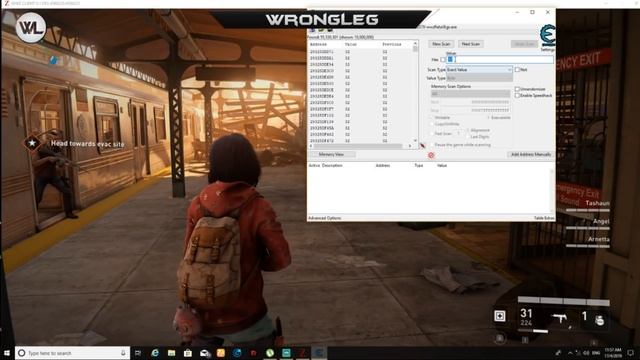Click the Stop address field
640x360 pixels.
[476, 110]
